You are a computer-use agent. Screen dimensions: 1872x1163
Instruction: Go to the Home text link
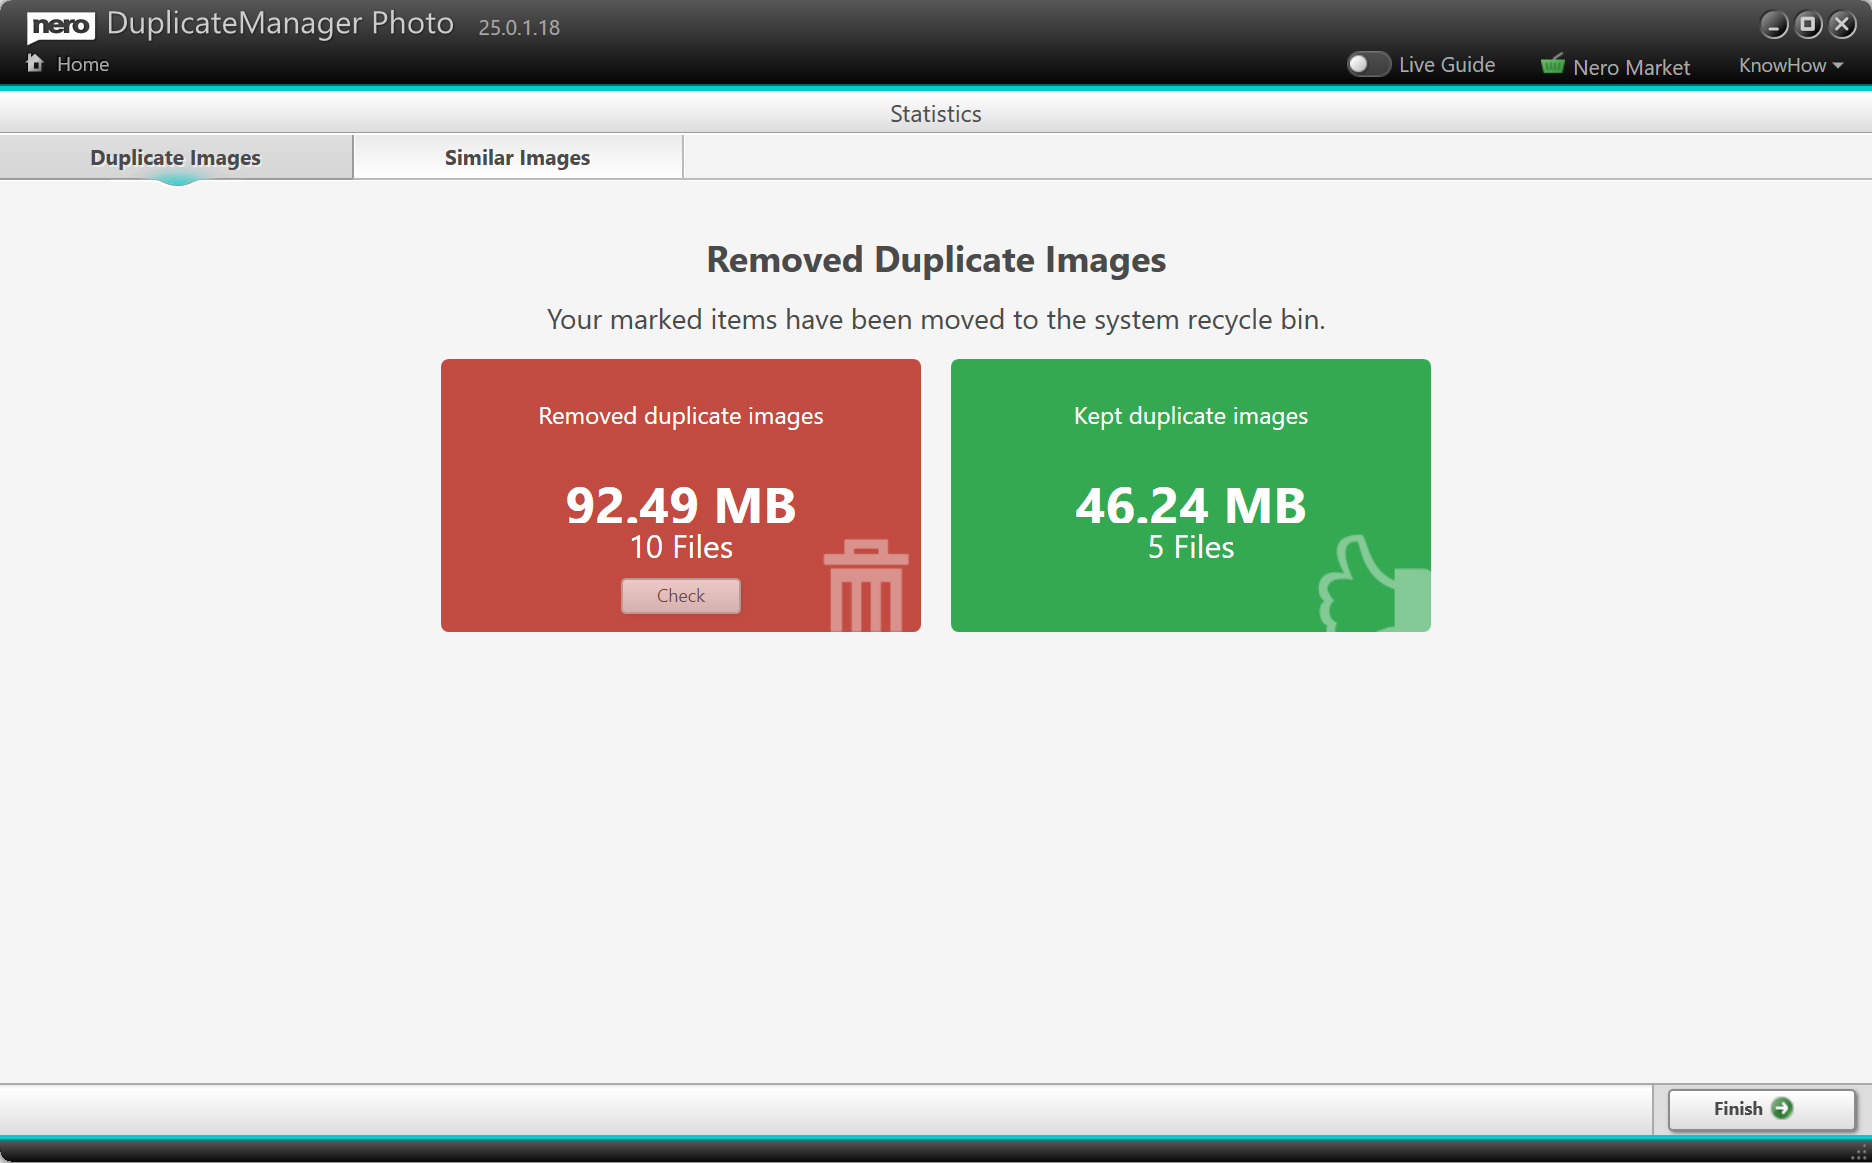tap(83, 64)
